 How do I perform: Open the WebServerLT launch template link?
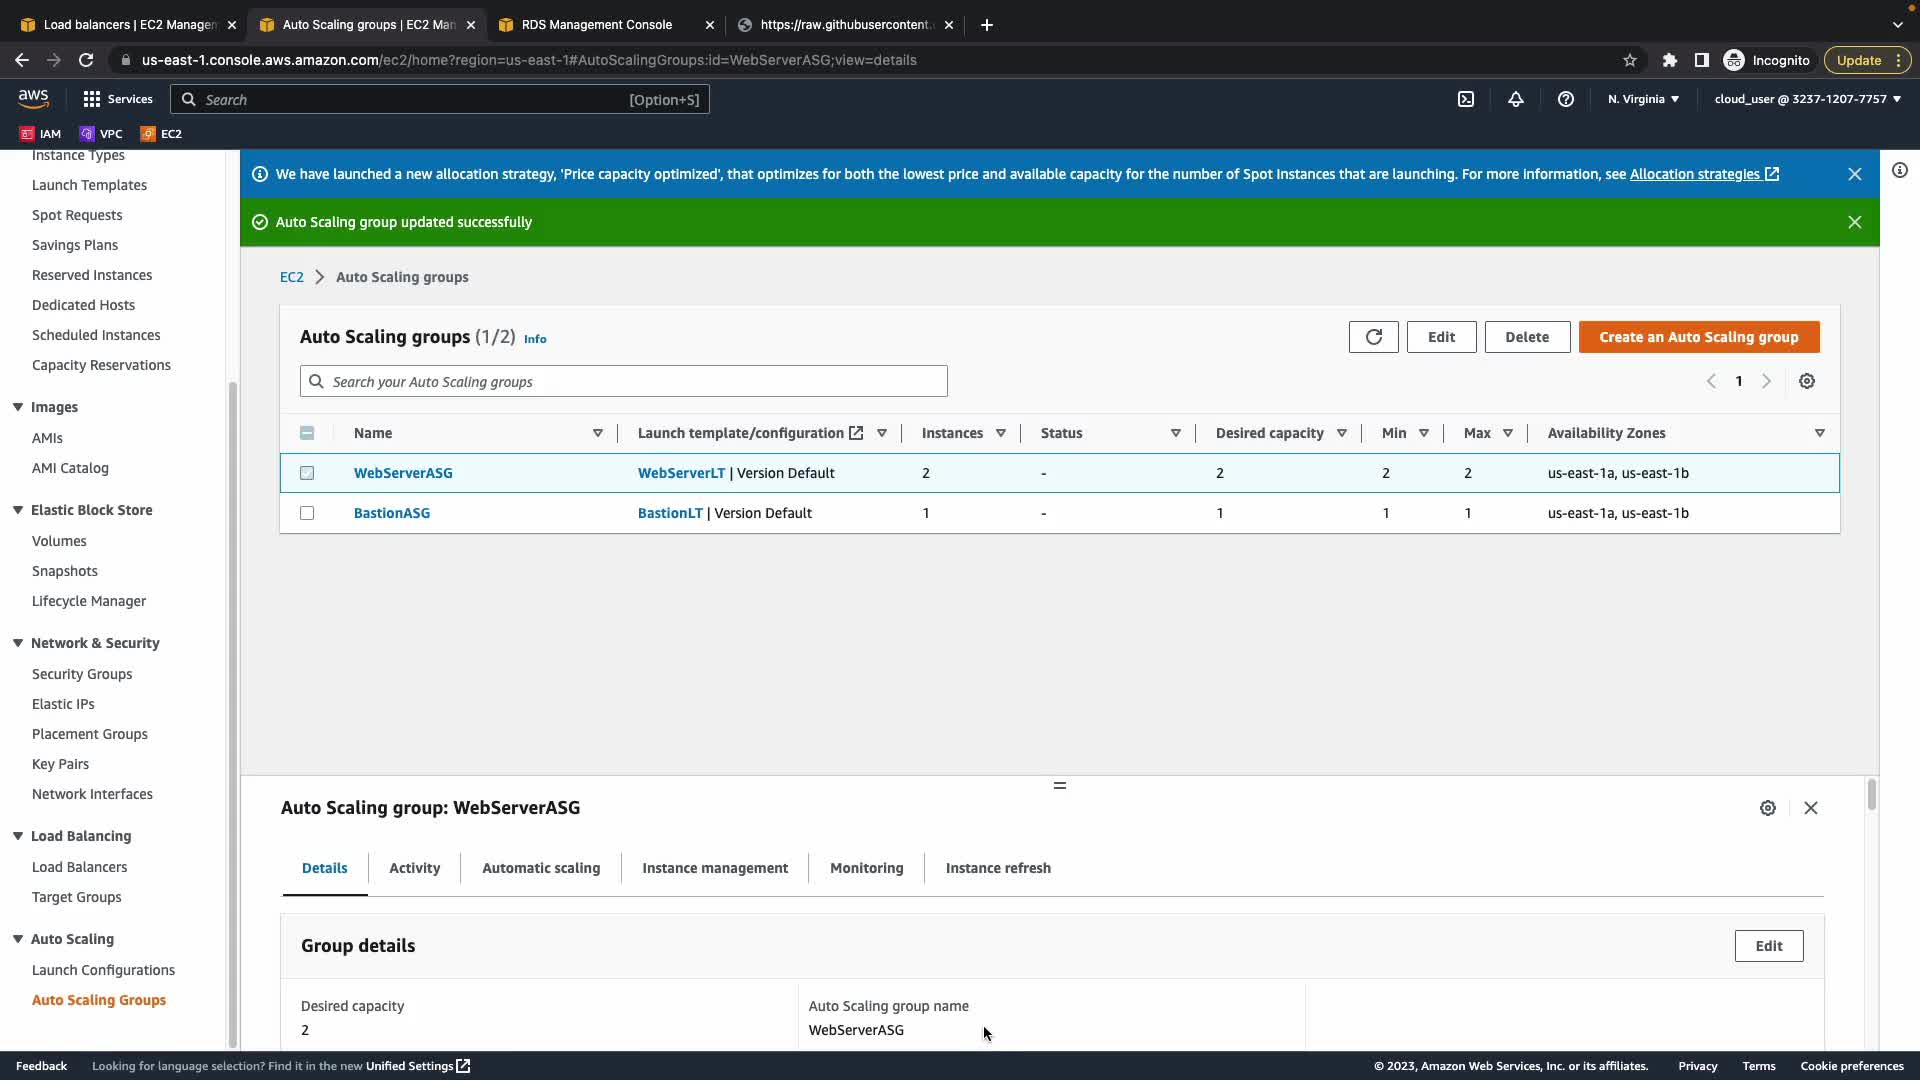pyautogui.click(x=681, y=473)
